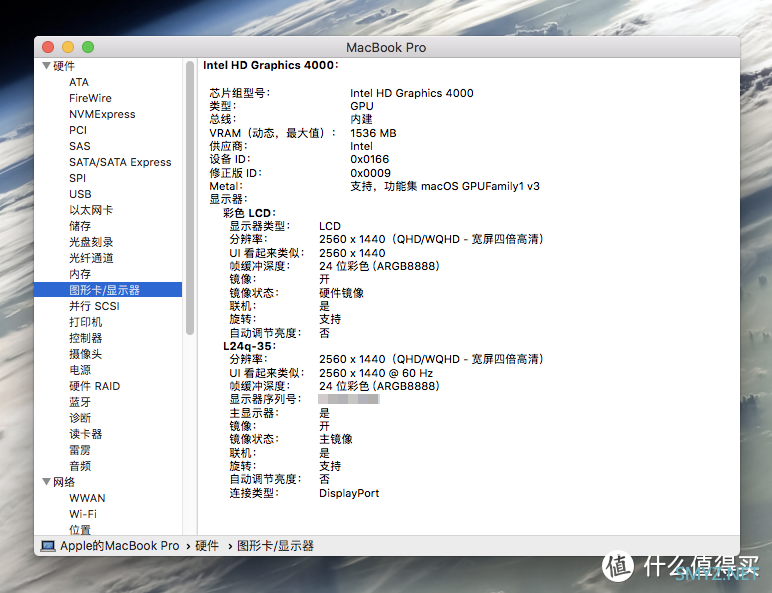Click the laptop icon in path bar
This screenshot has width=772, height=593.
pyautogui.click(x=48, y=546)
